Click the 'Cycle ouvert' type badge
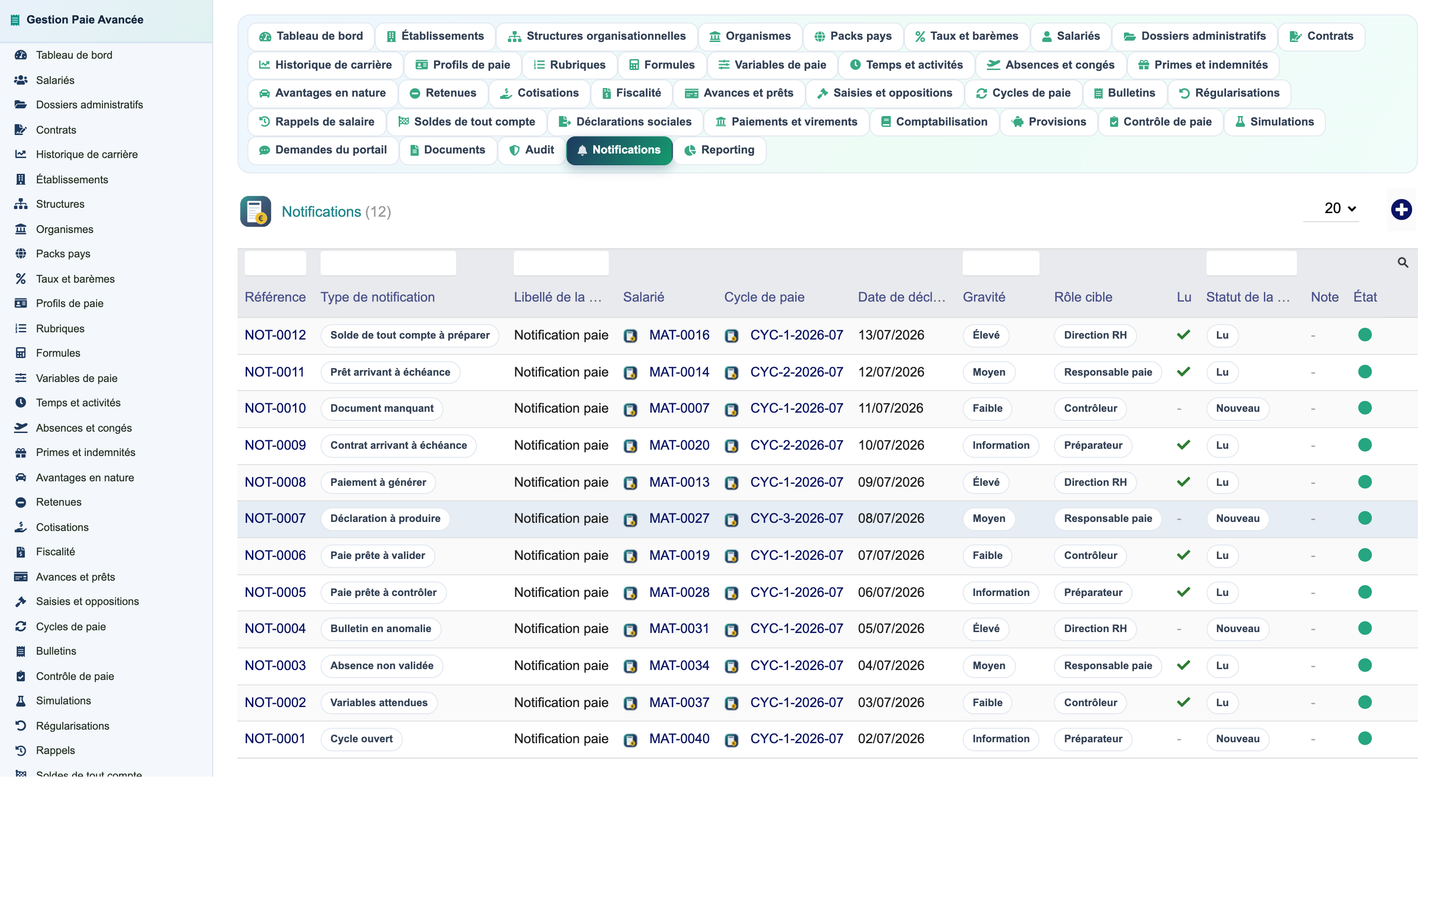The width and height of the screenshot is (1445, 903). pyautogui.click(x=362, y=739)
